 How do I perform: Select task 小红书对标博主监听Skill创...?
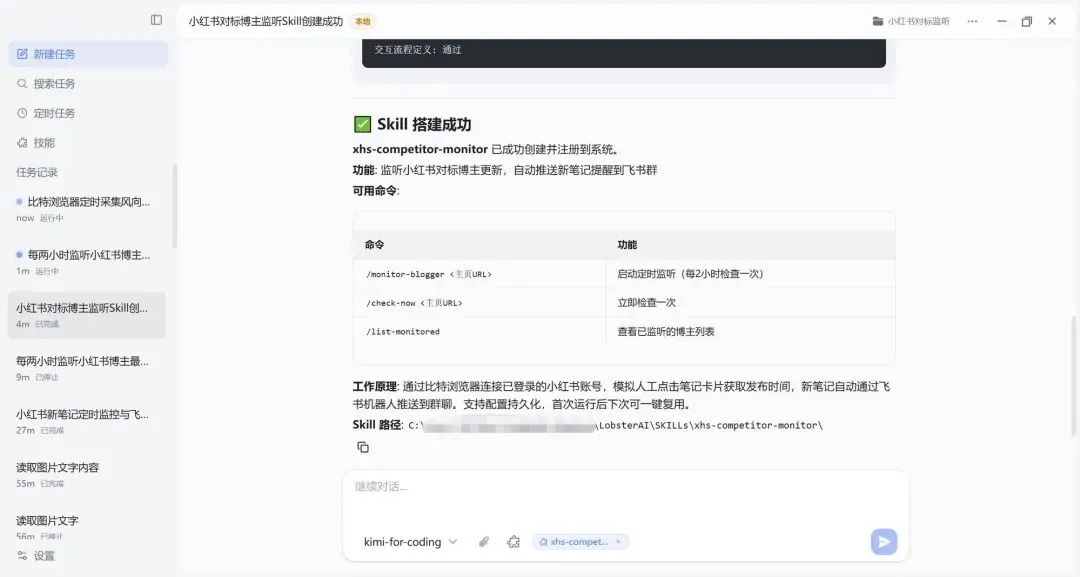tap(86, 315)
